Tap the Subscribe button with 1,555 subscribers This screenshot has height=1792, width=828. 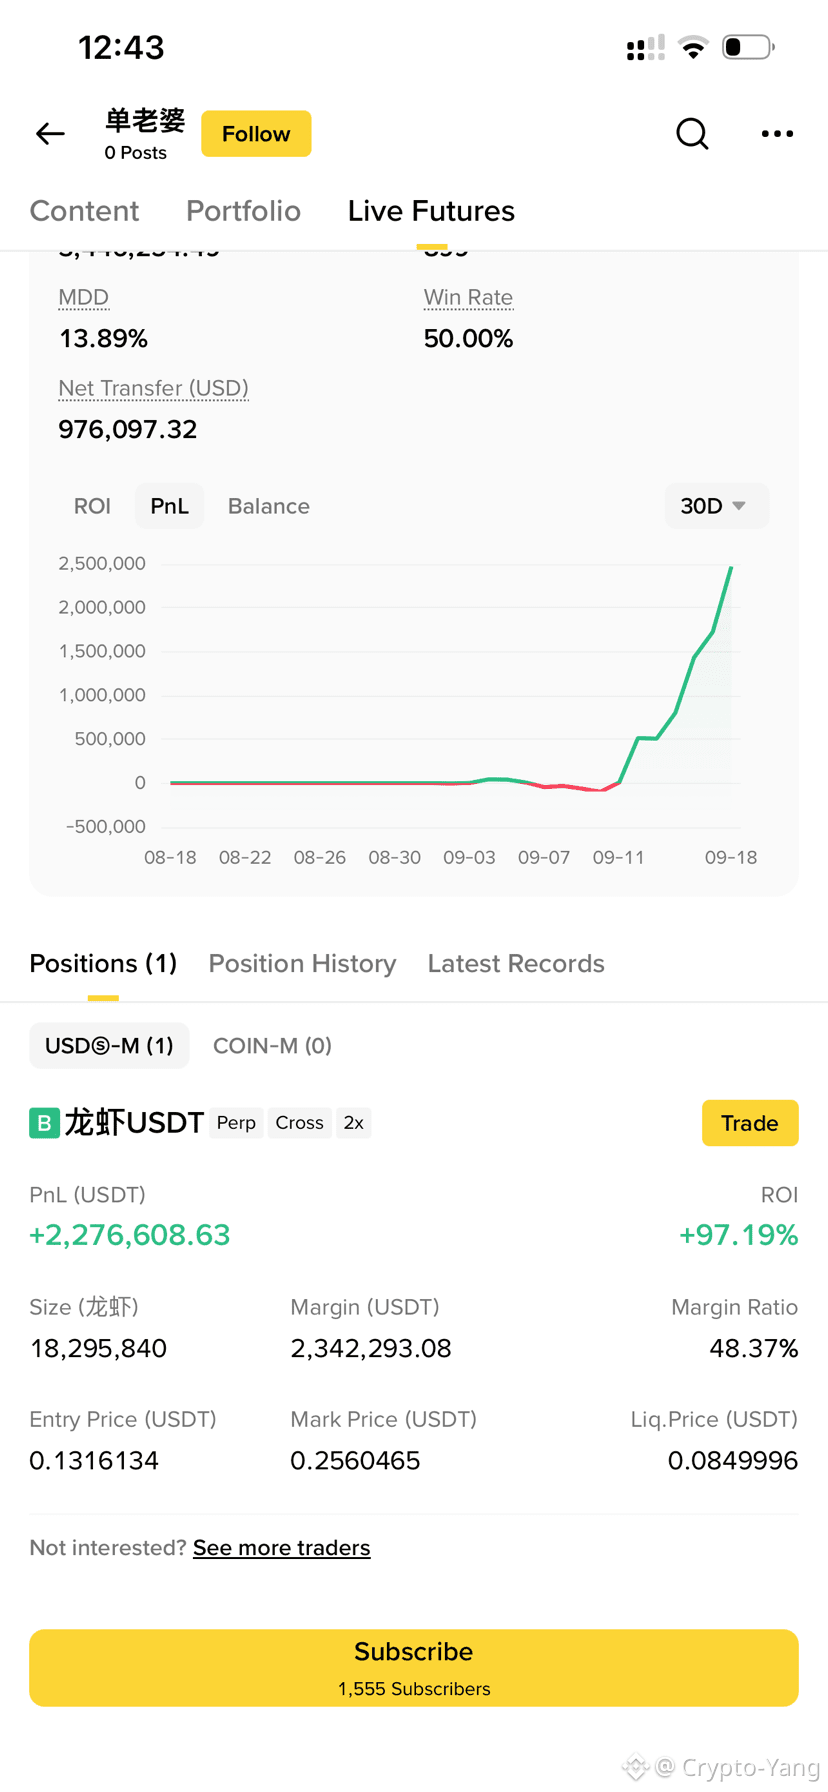(x=414, y=1668)
